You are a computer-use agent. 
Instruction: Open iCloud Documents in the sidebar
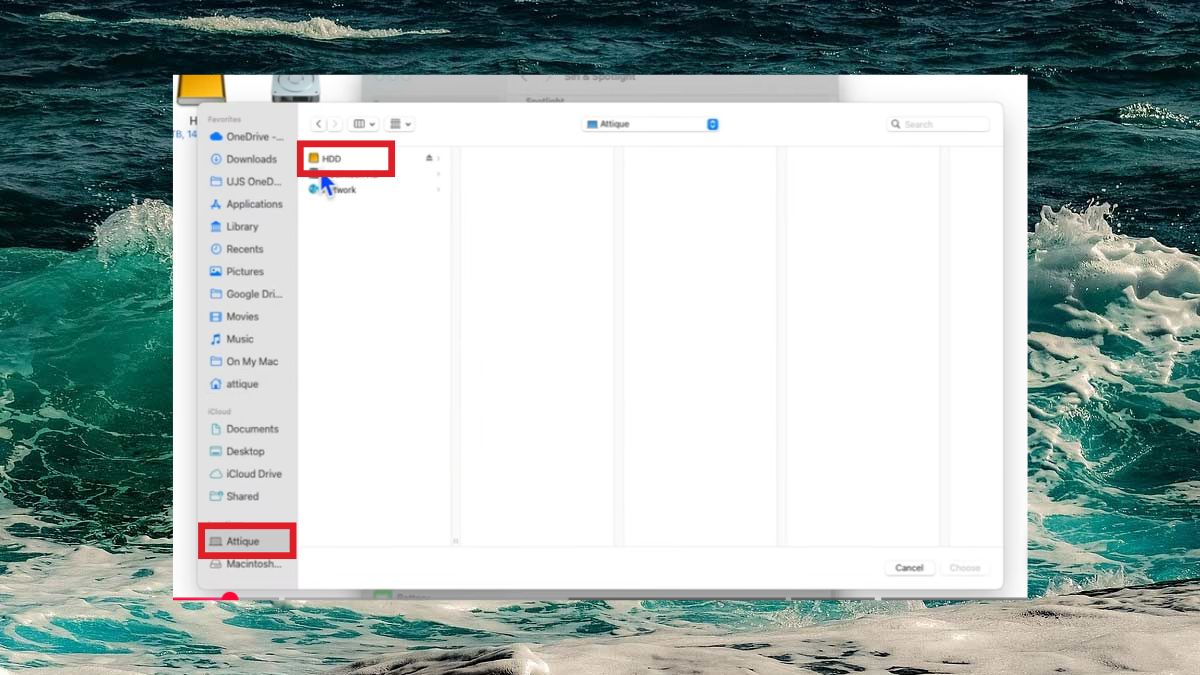[x=246, y=429]
